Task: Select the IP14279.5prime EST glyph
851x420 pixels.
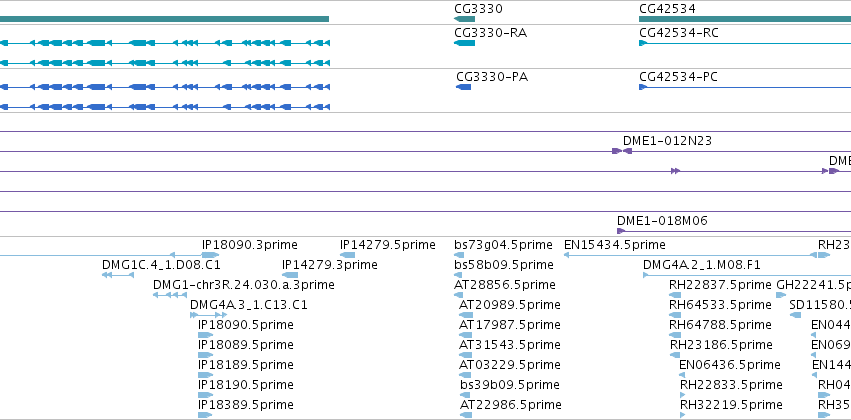Action: coord(347,255)
